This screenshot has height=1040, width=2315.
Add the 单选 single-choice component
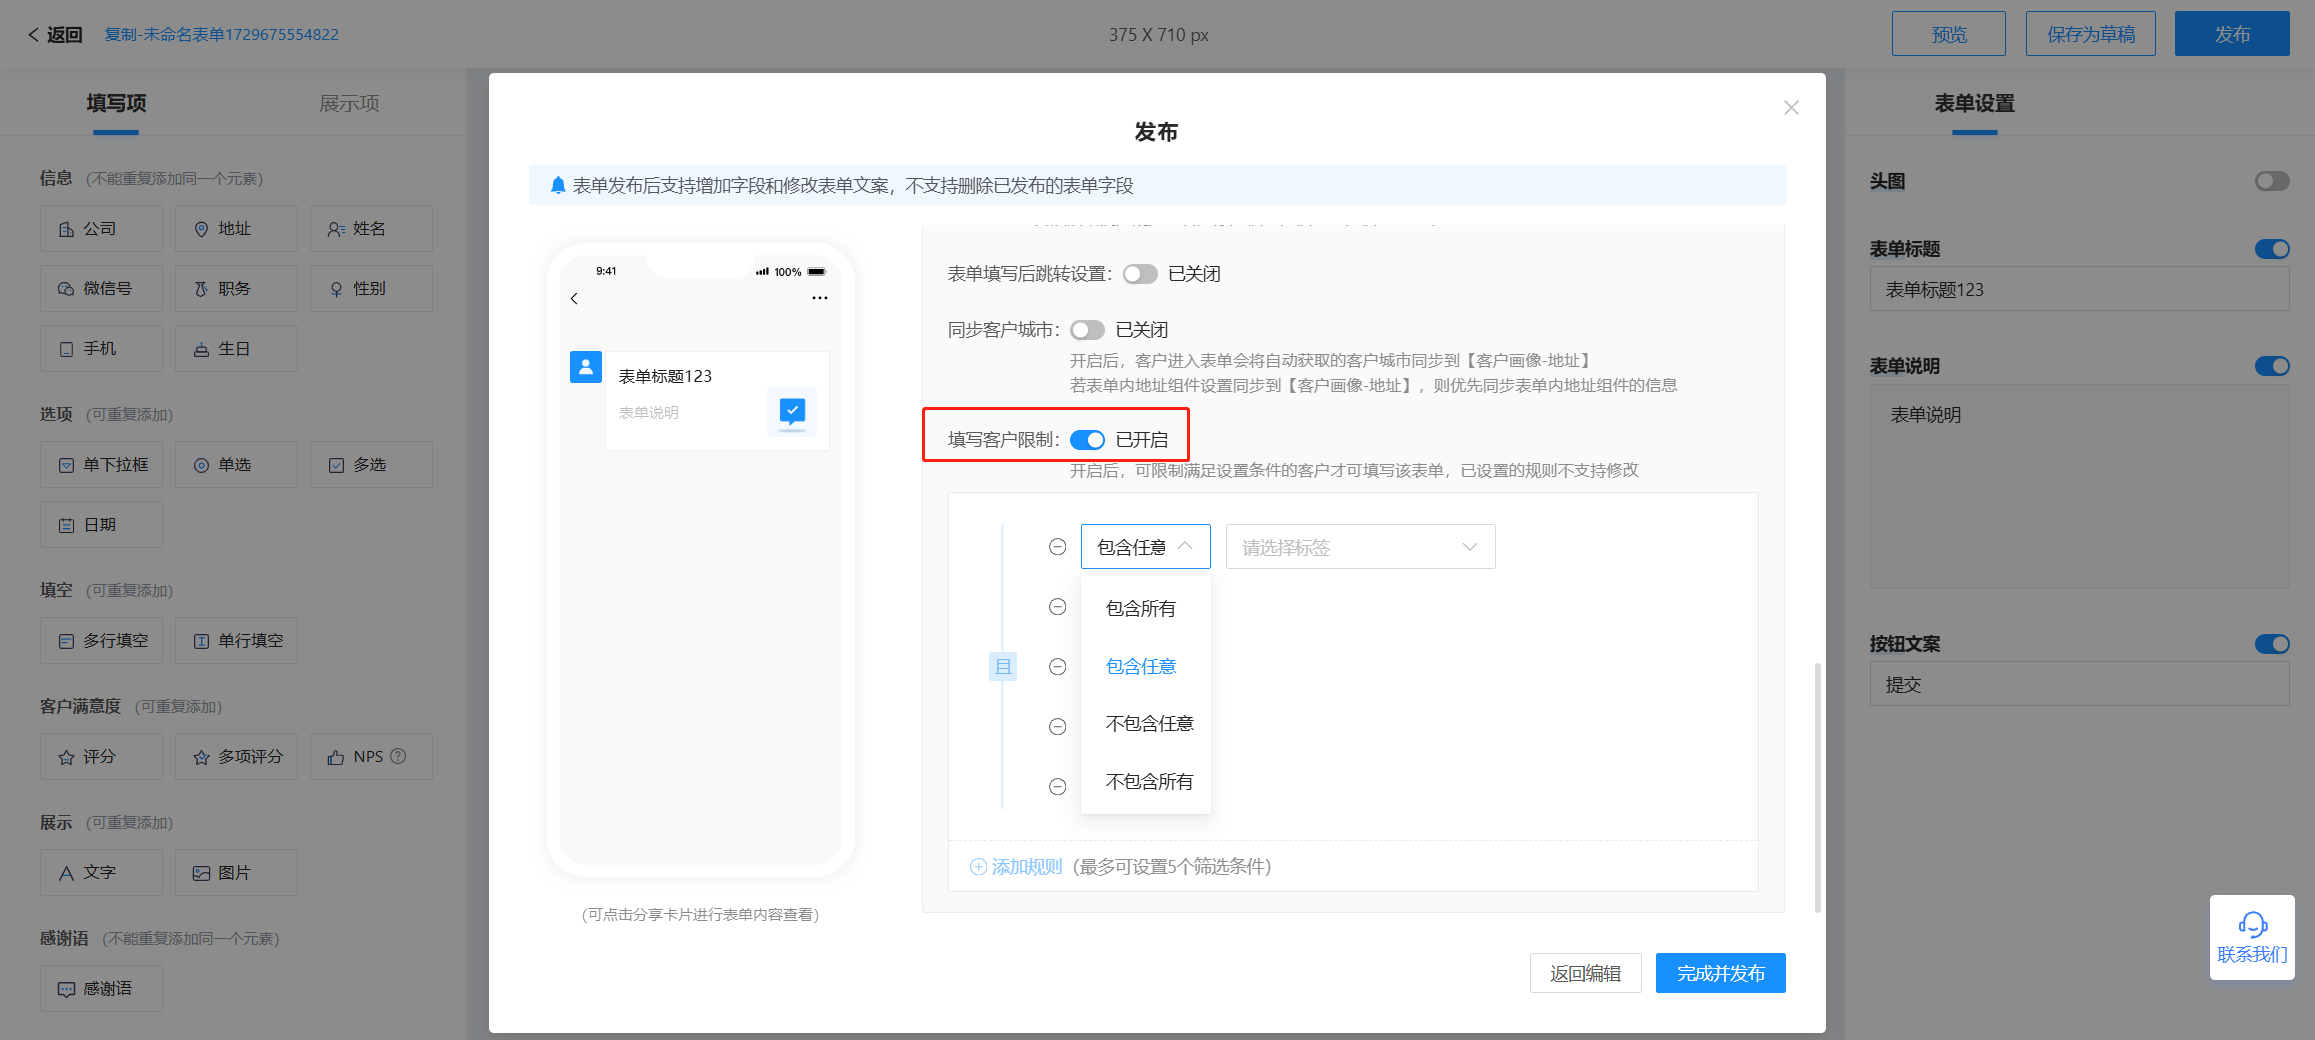236,465
